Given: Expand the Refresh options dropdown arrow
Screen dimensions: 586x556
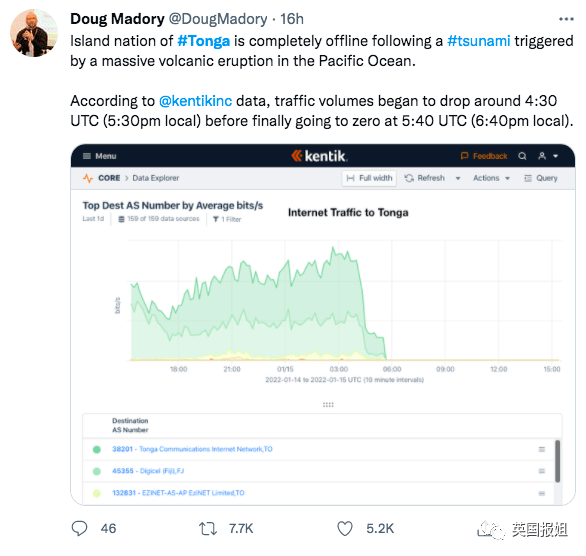Looking at the screenshot, I should click(x=458, y=178).
